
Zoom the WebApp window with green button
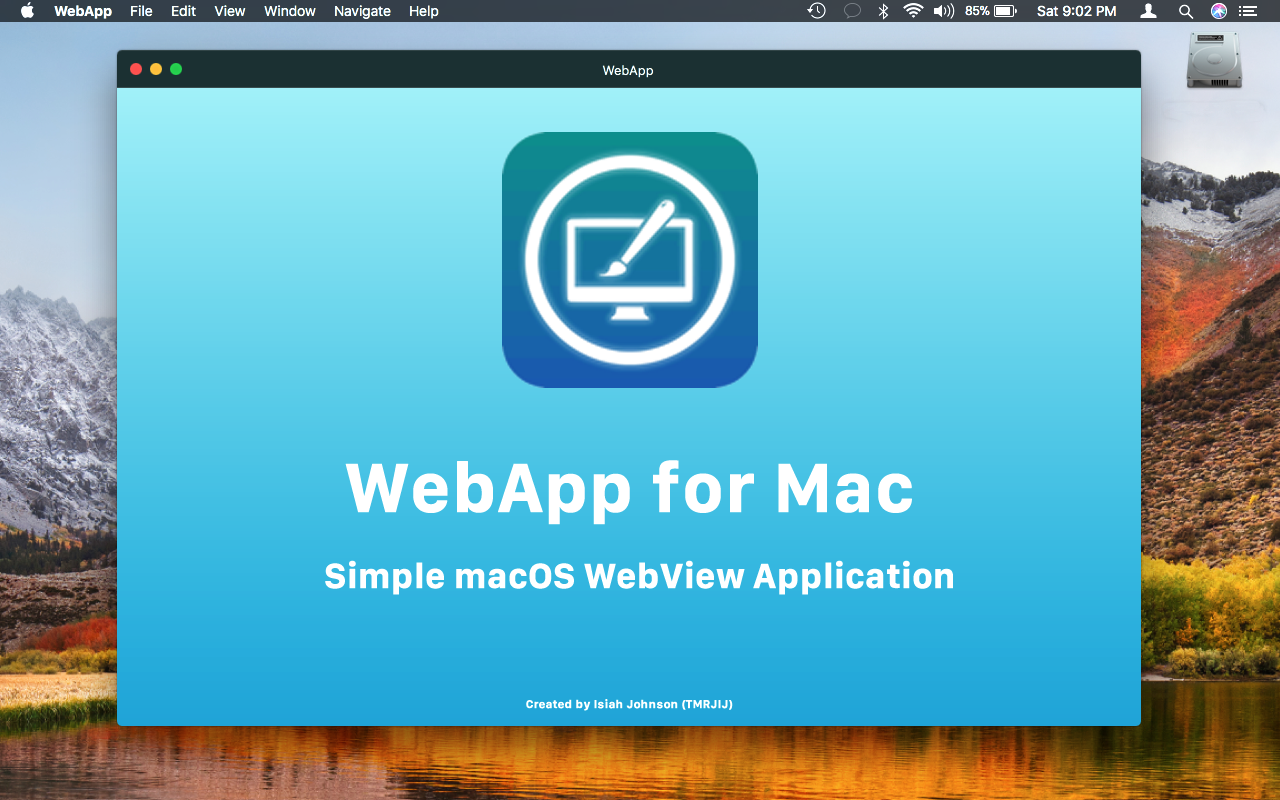click(176, 69)
